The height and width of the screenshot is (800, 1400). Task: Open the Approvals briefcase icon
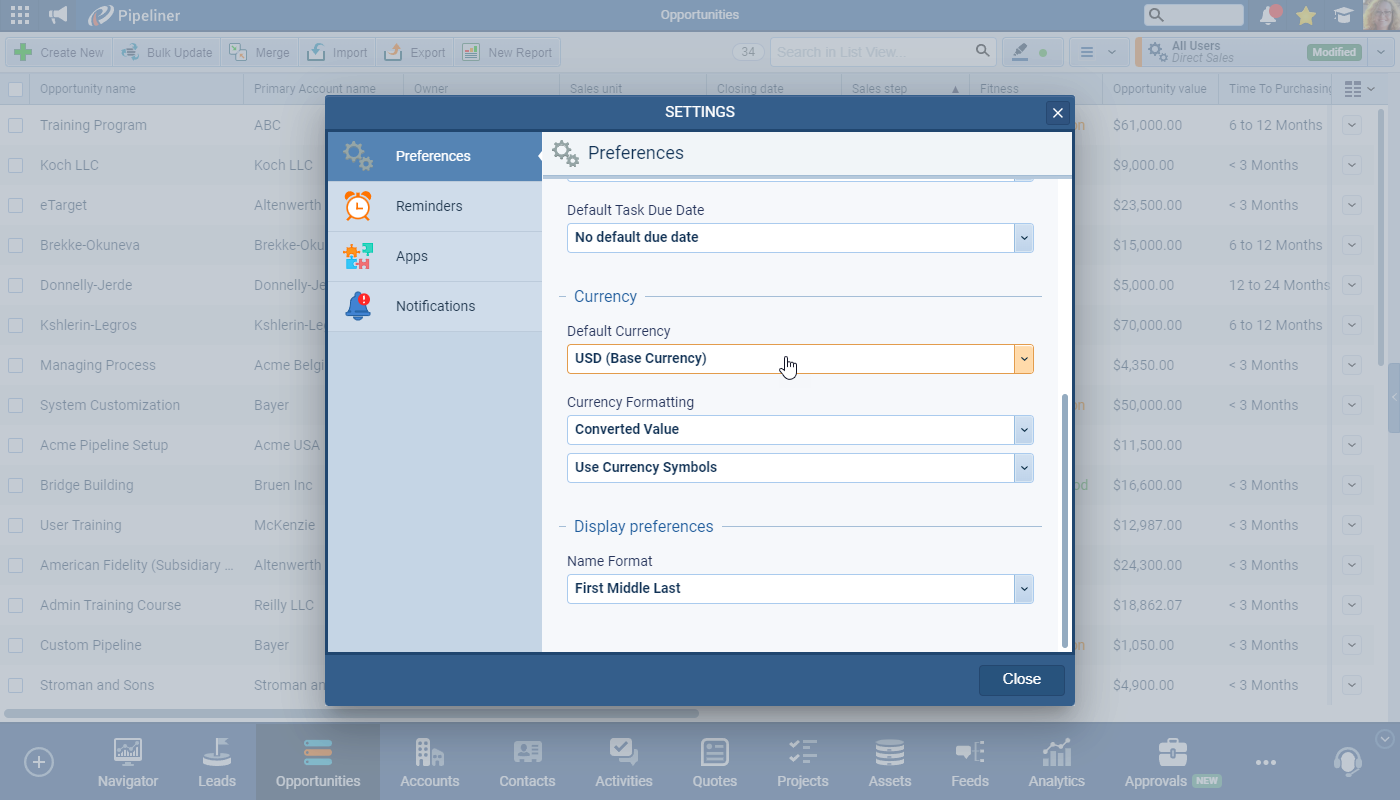coord(1172,752)
